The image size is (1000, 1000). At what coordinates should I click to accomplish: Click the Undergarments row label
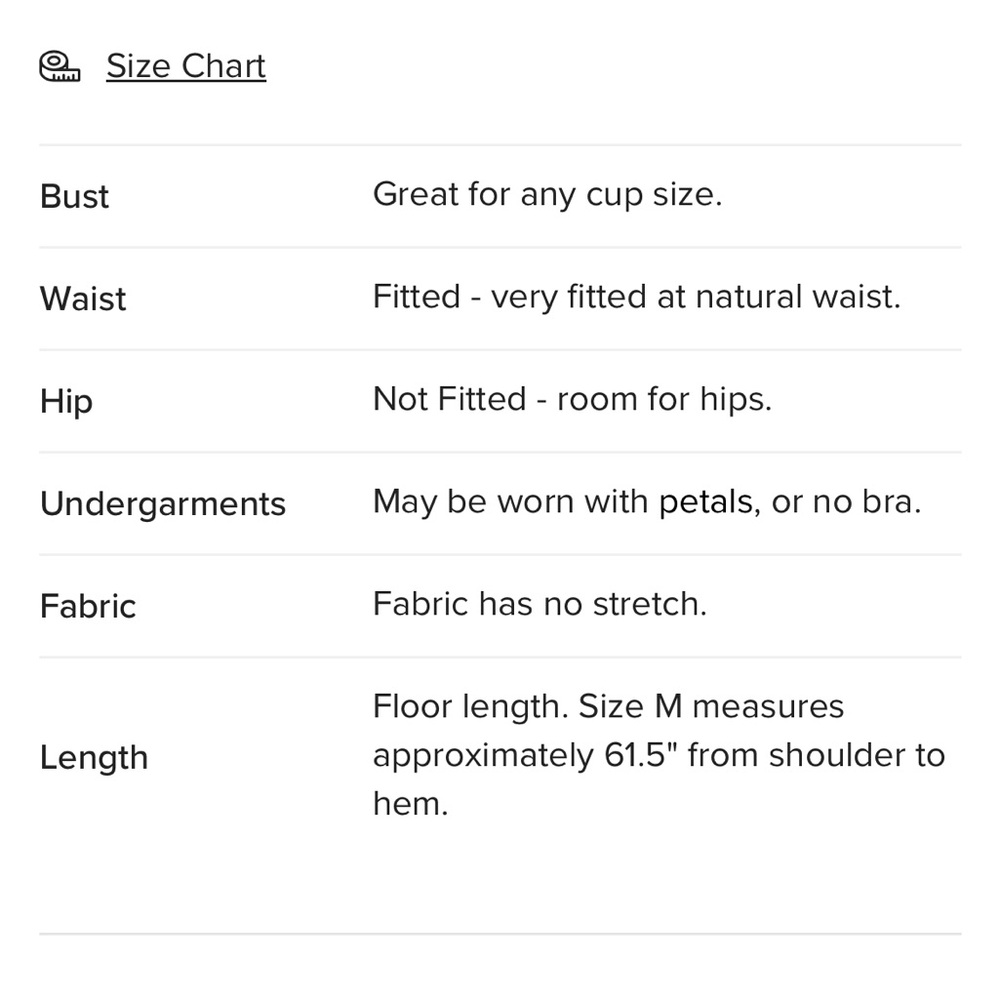(163, 504)
